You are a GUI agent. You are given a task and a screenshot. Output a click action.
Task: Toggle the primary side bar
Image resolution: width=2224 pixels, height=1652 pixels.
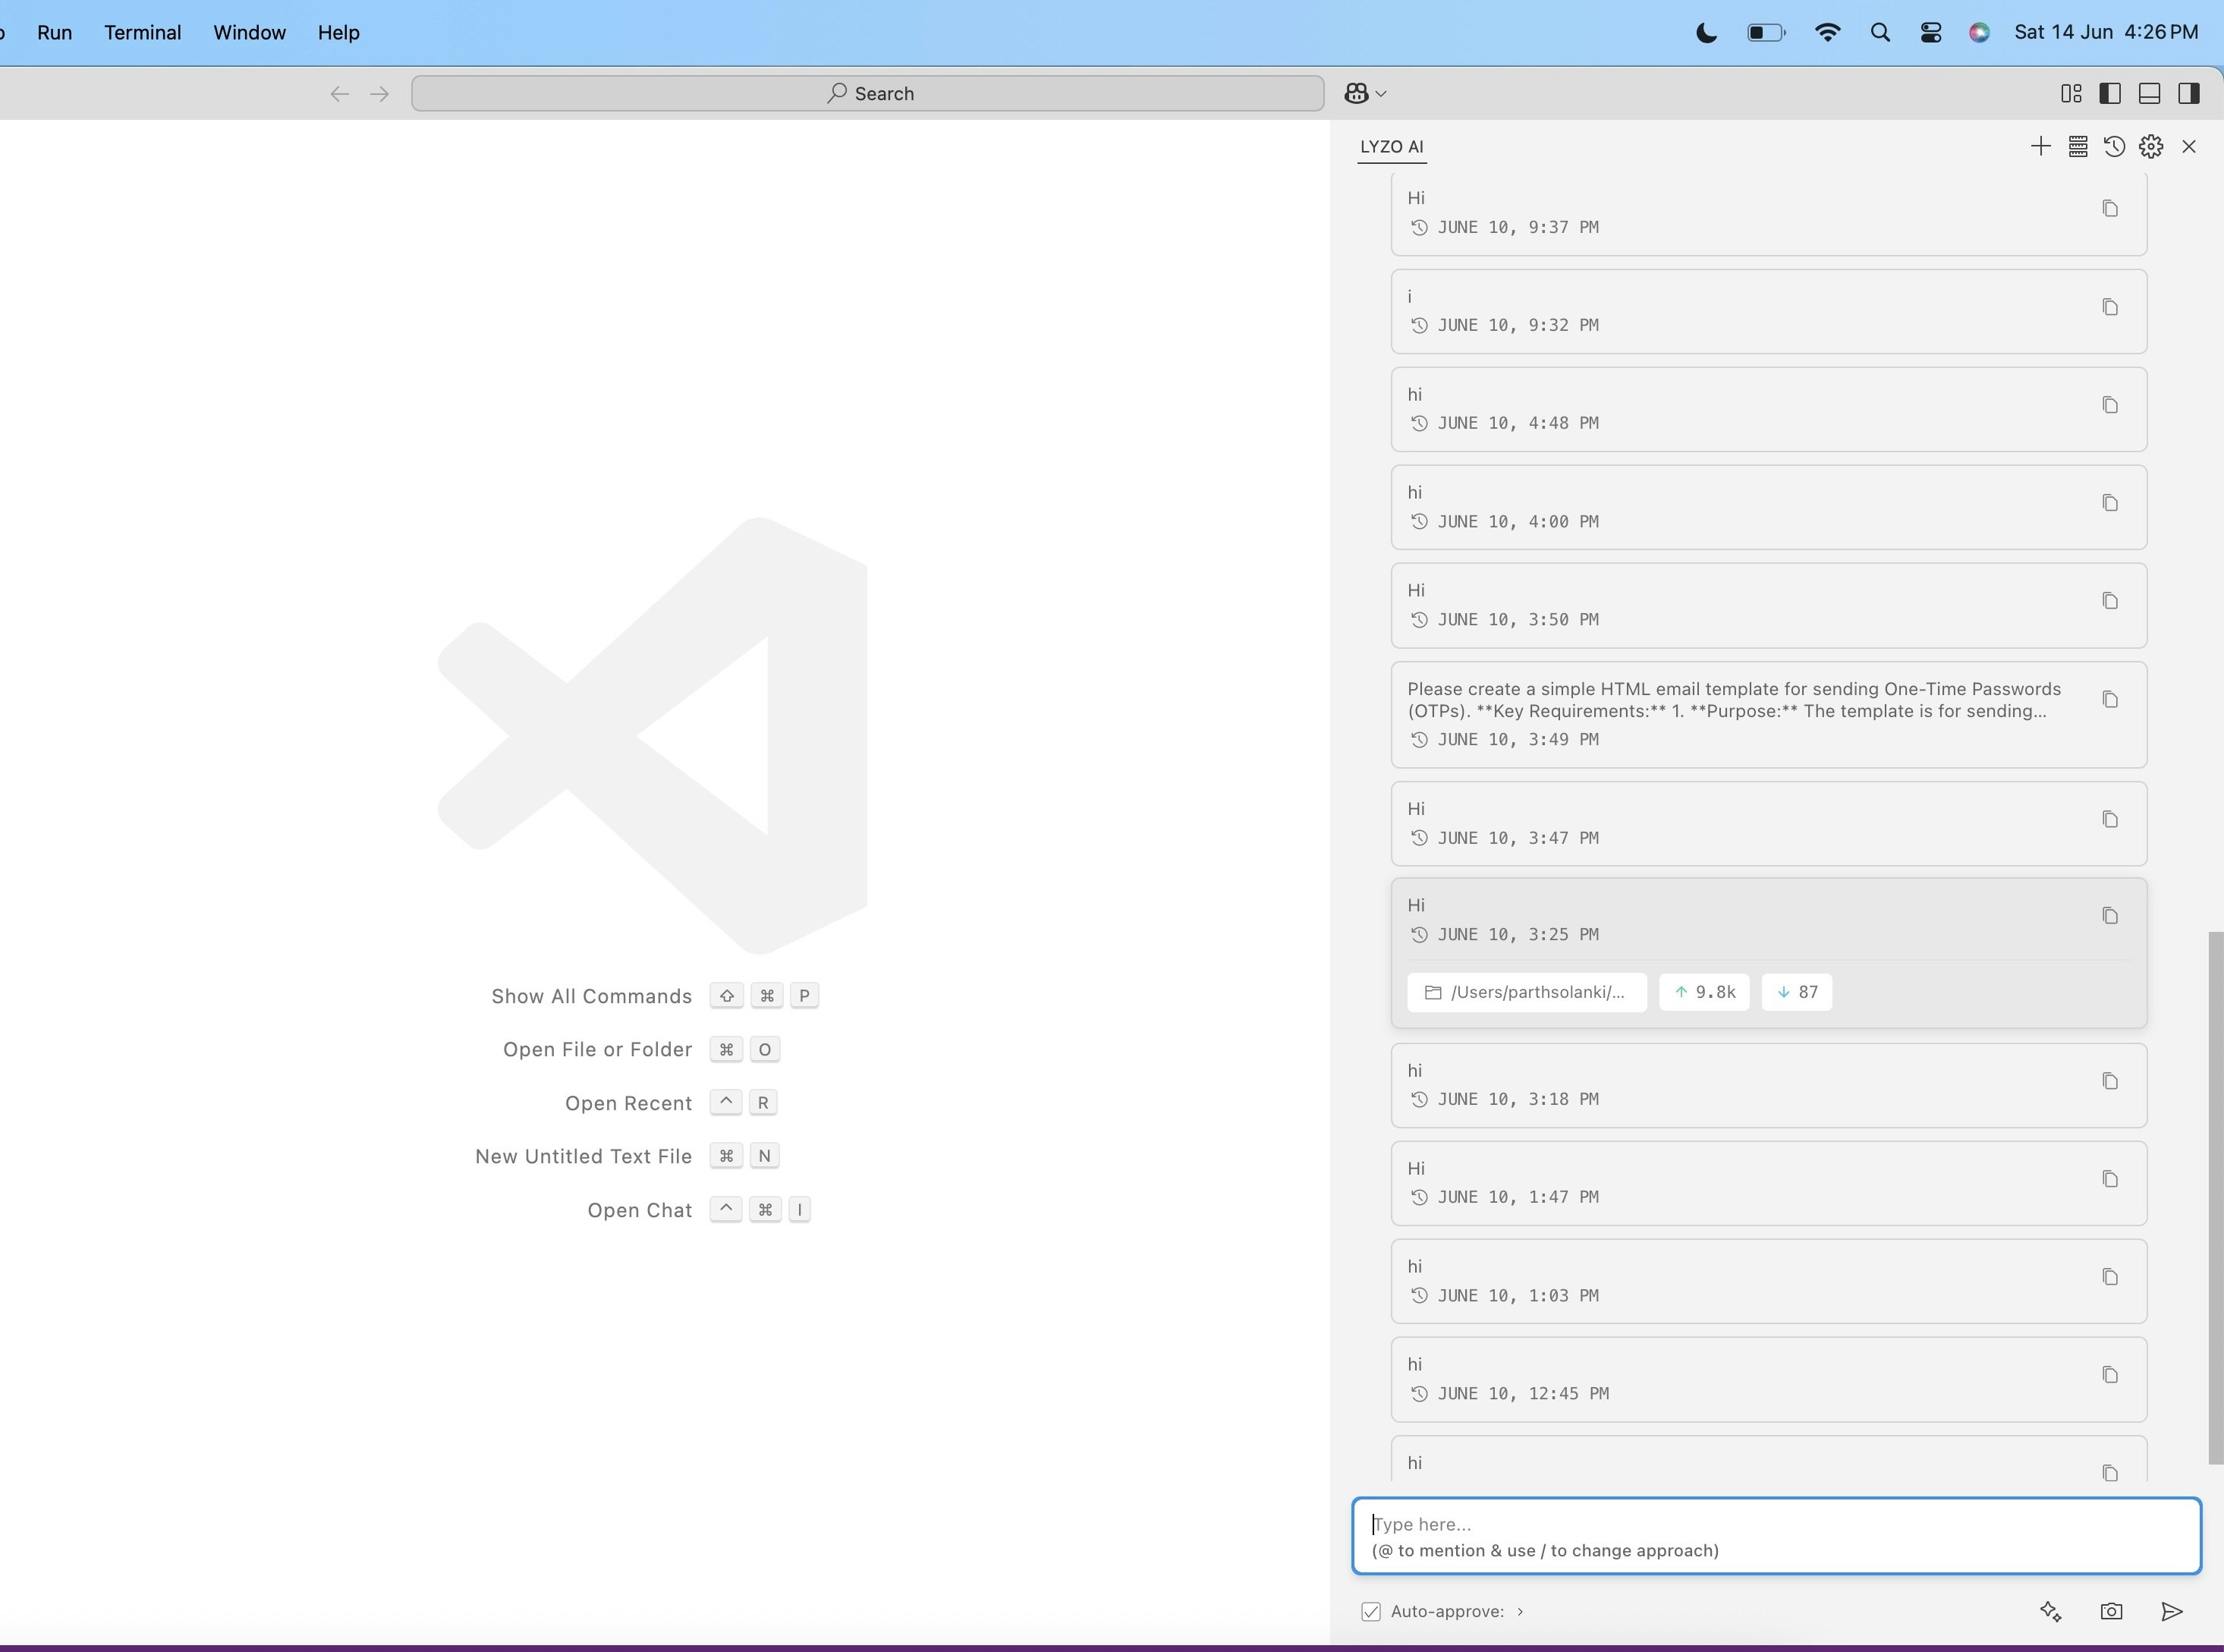tap(2110, 93)
